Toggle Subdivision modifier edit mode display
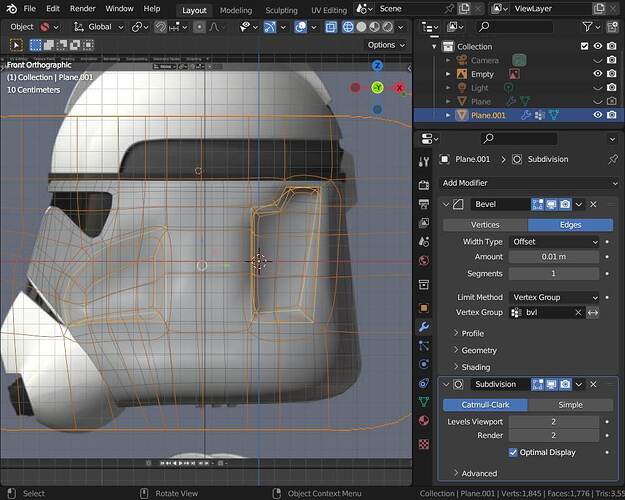Image resolution: width=625 pixels, height=500 pixels. coord(537,384)
